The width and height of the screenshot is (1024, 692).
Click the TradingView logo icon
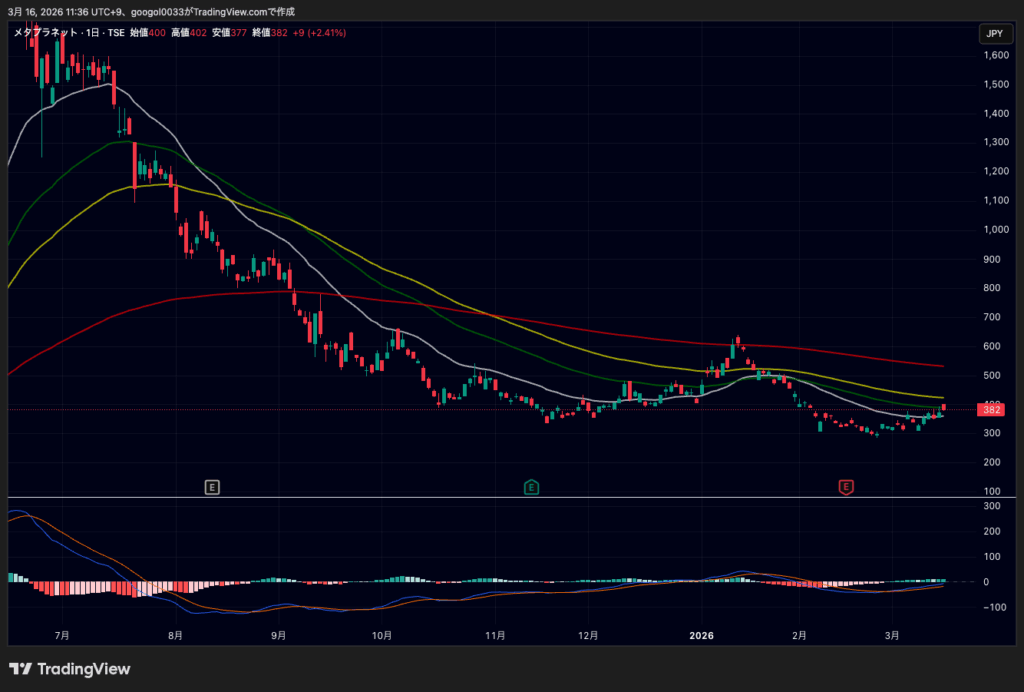pos(19,669)
